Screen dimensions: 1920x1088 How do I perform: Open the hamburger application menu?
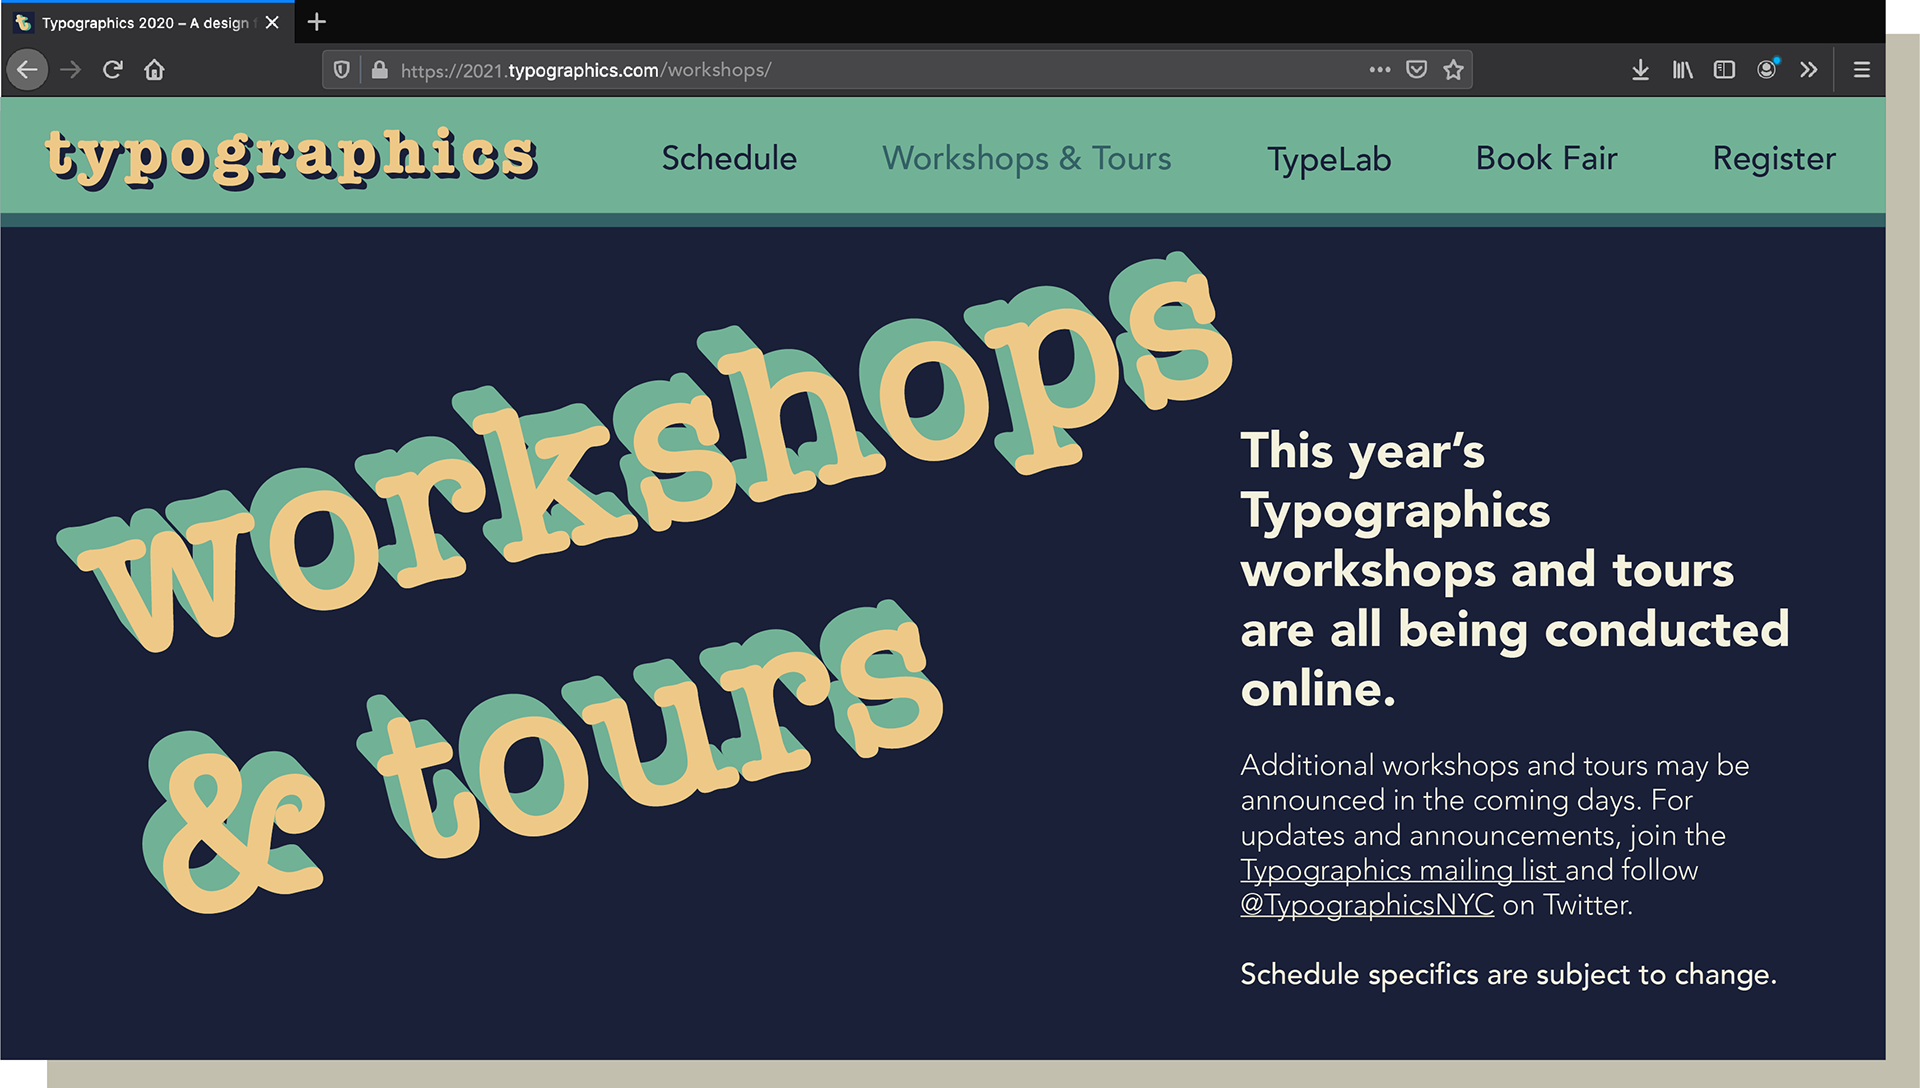pos(1861,70)
